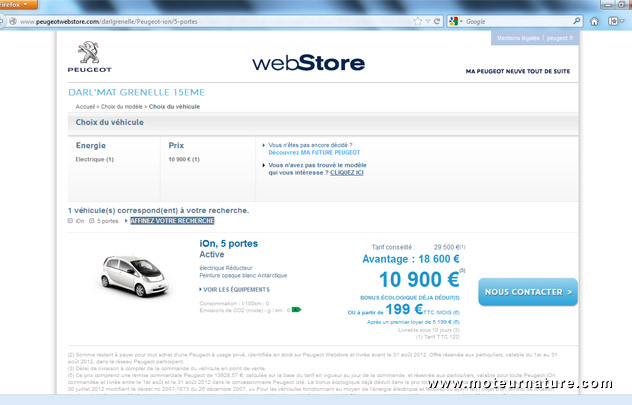
Task: Click the Choix du modèle breadcrumb
Action: point(122,107)
